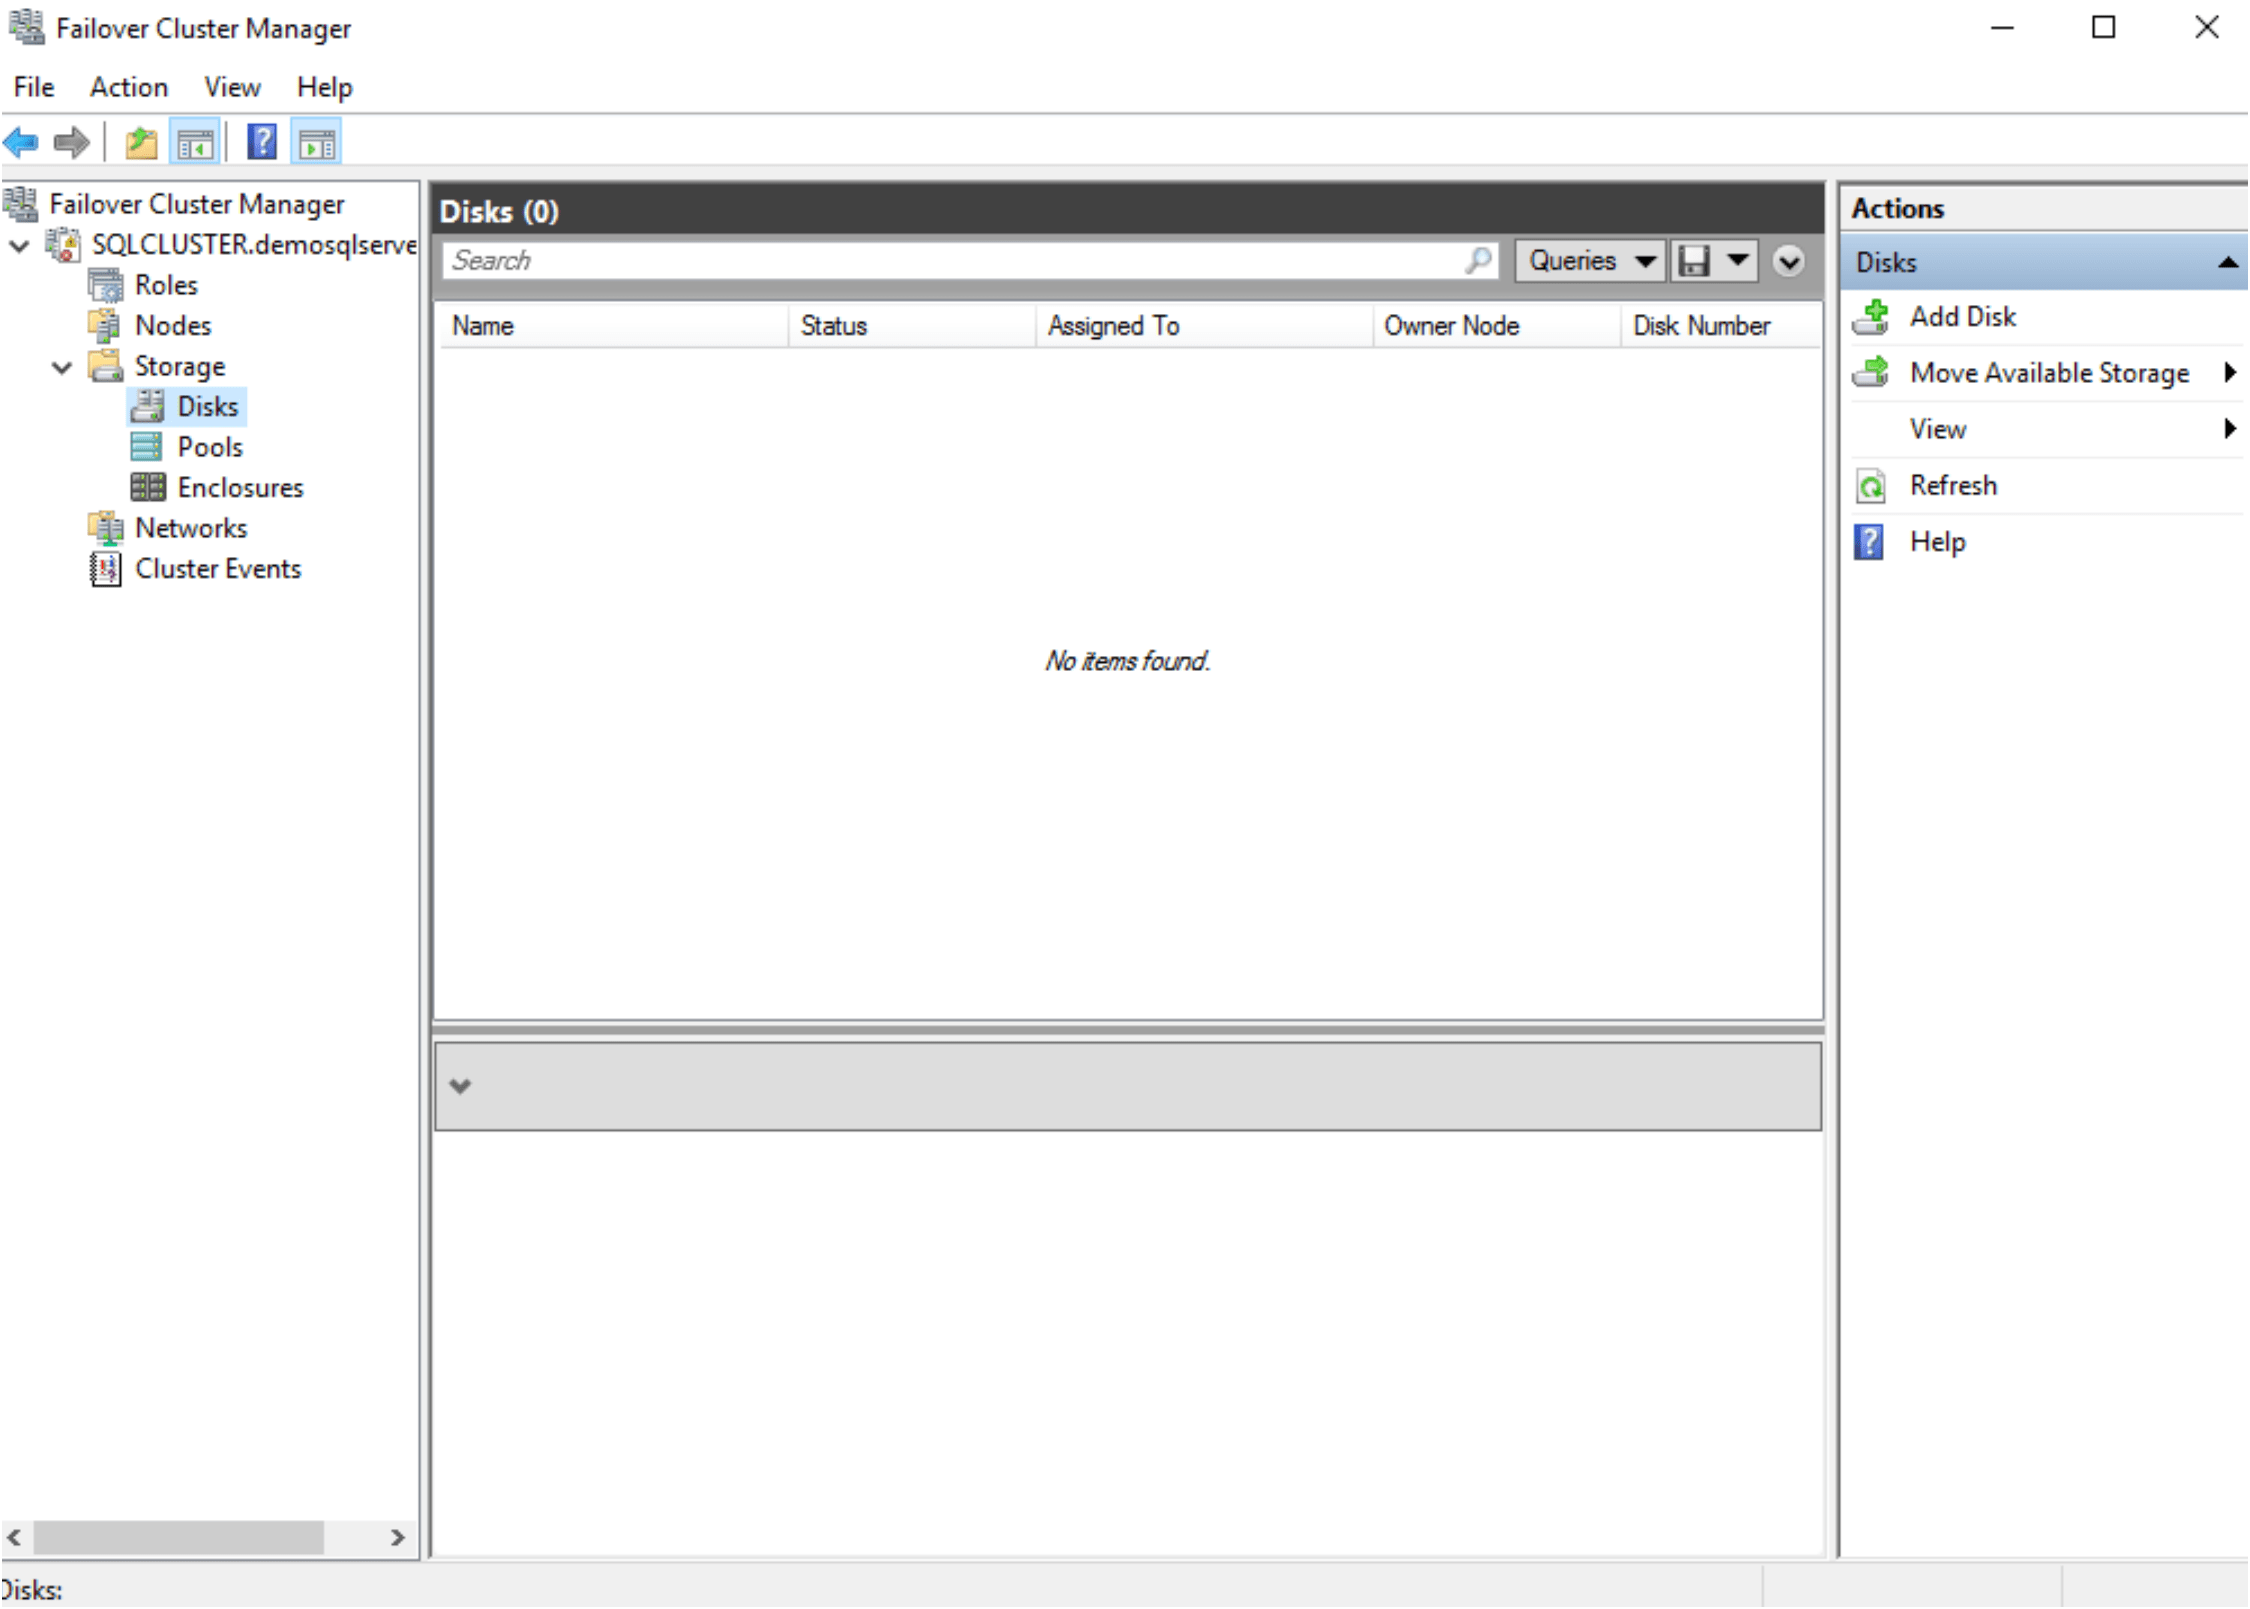Viewport: 2250px width, 1609px height.
Task: Collapse the Storage tree node
Action: click(x=61, y=367)
